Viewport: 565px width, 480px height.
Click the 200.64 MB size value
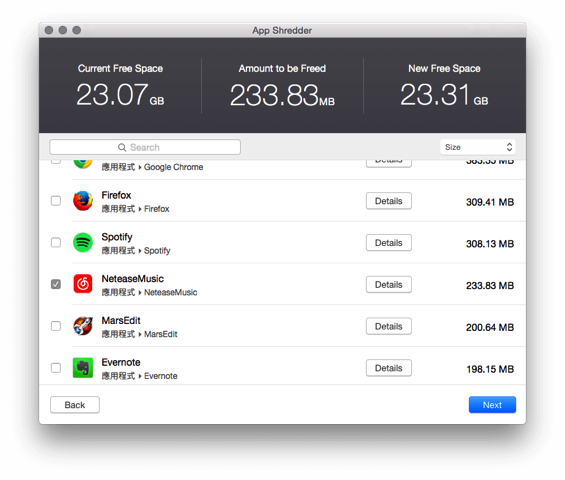click(490, 328)
